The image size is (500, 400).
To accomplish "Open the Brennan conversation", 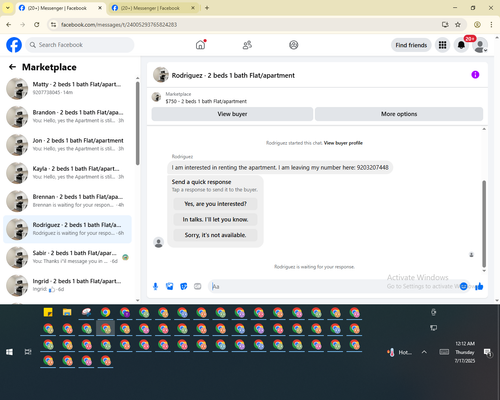I will pos(67,201).
